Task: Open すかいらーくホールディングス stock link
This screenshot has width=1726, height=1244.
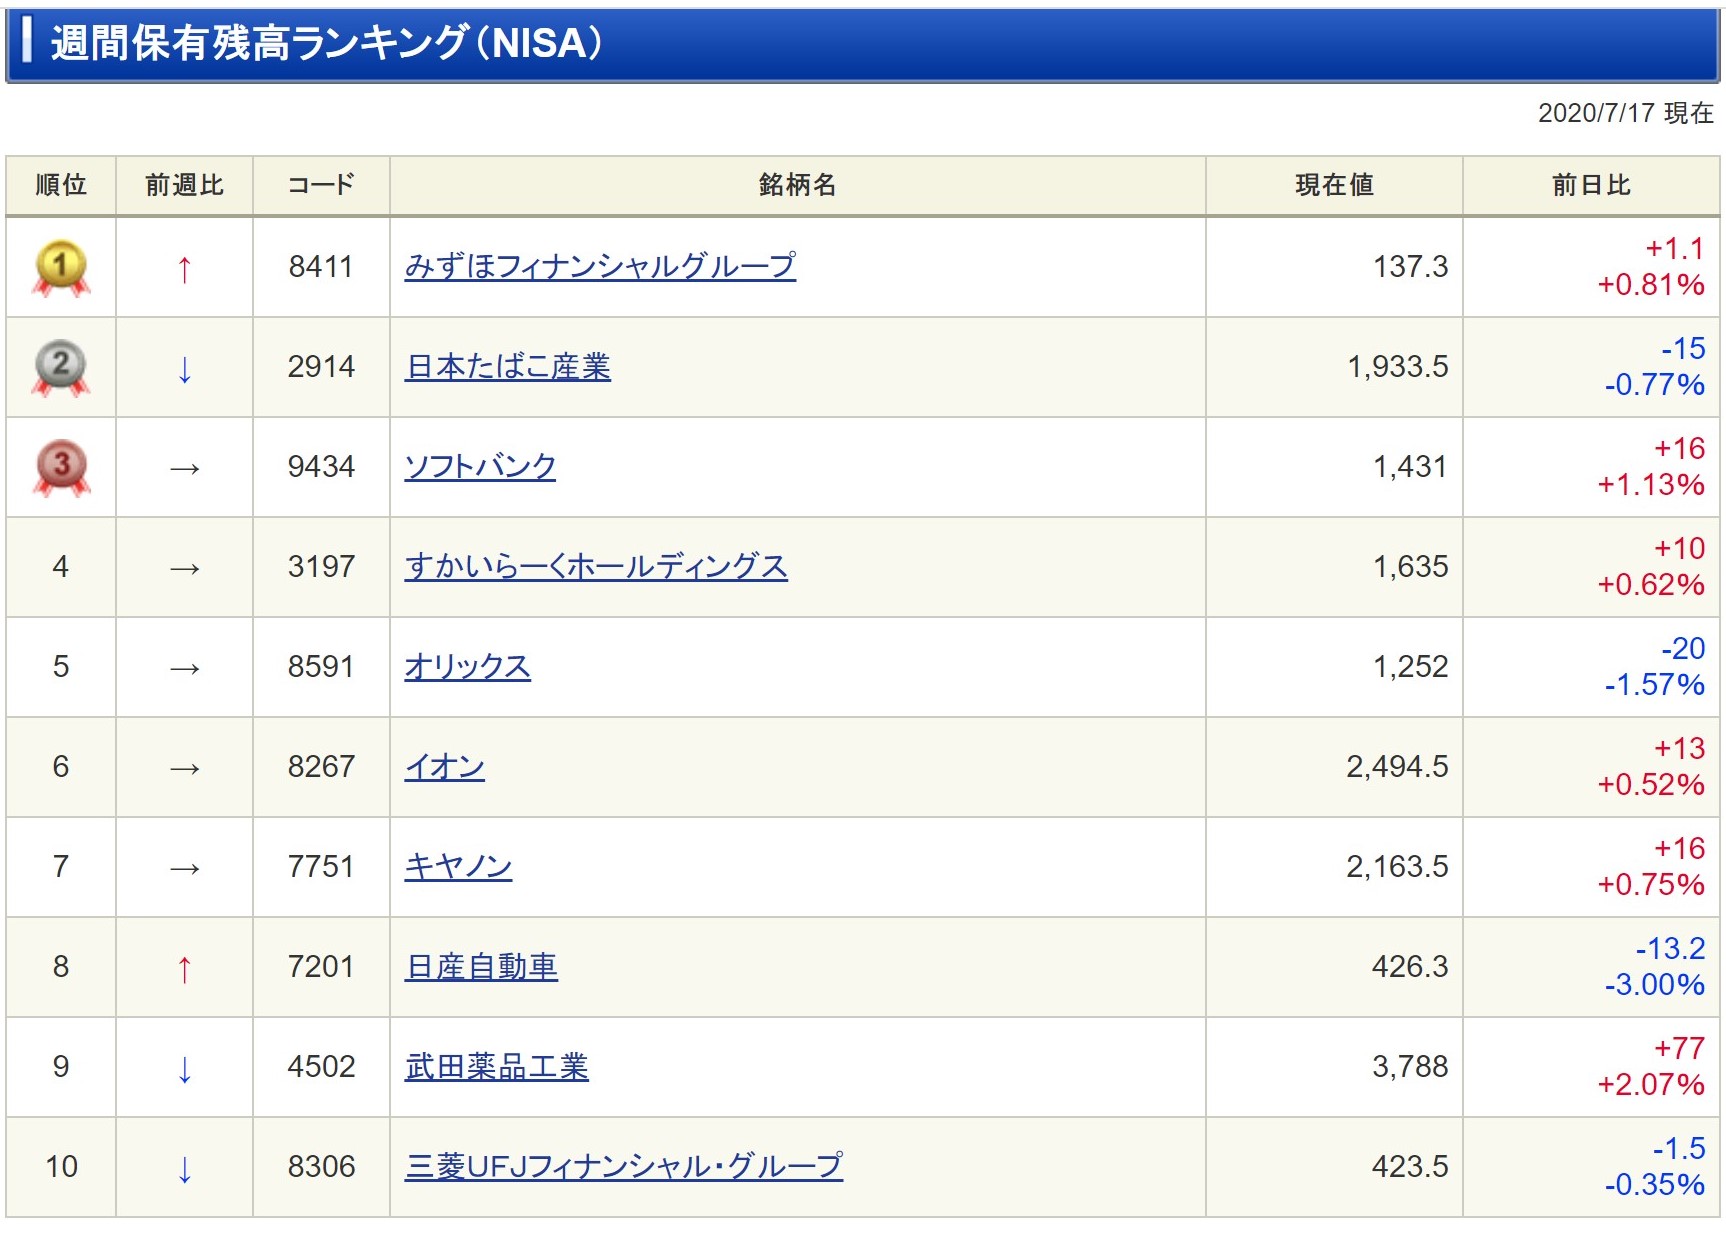Action: tap(596, 566)
